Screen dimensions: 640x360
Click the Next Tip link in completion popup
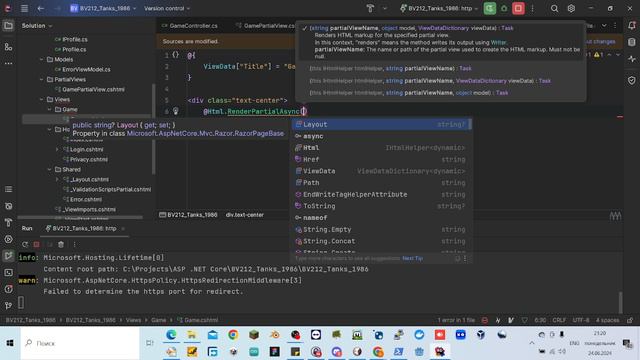[412, 258]
